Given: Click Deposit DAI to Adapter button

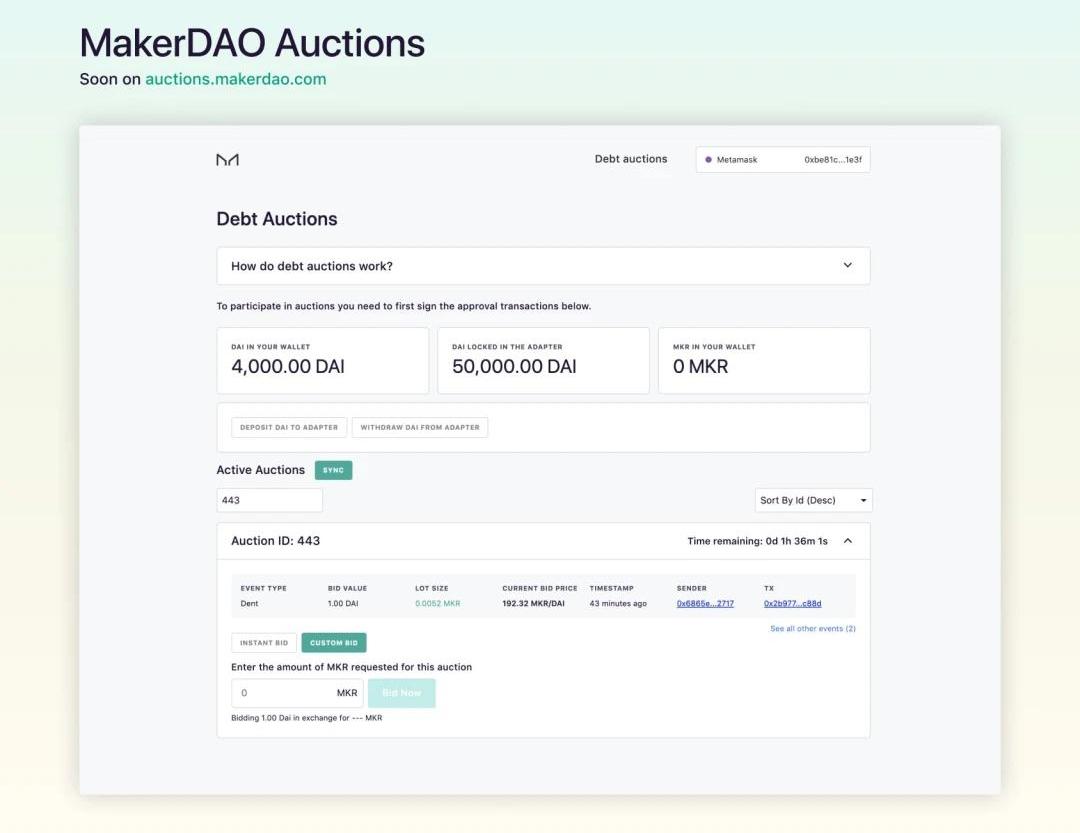Looking at the screenshot, I should pos(289,427).
